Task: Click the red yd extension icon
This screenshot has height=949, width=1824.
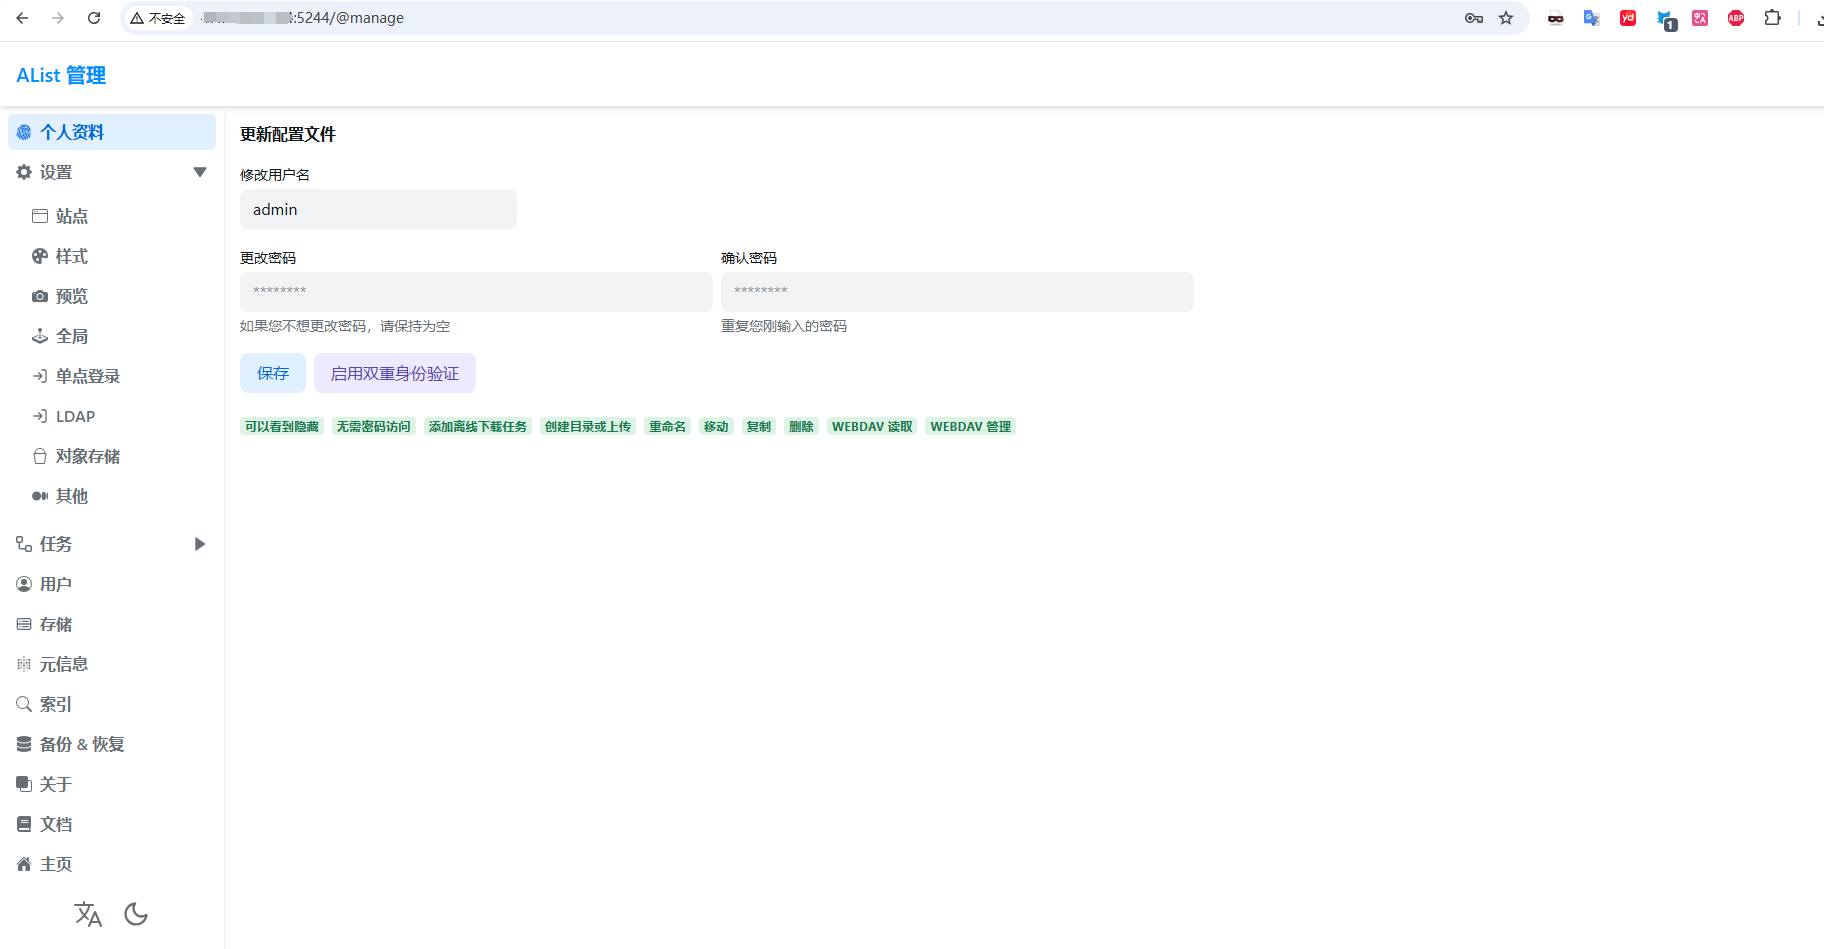Action: tap(1628, 18)
